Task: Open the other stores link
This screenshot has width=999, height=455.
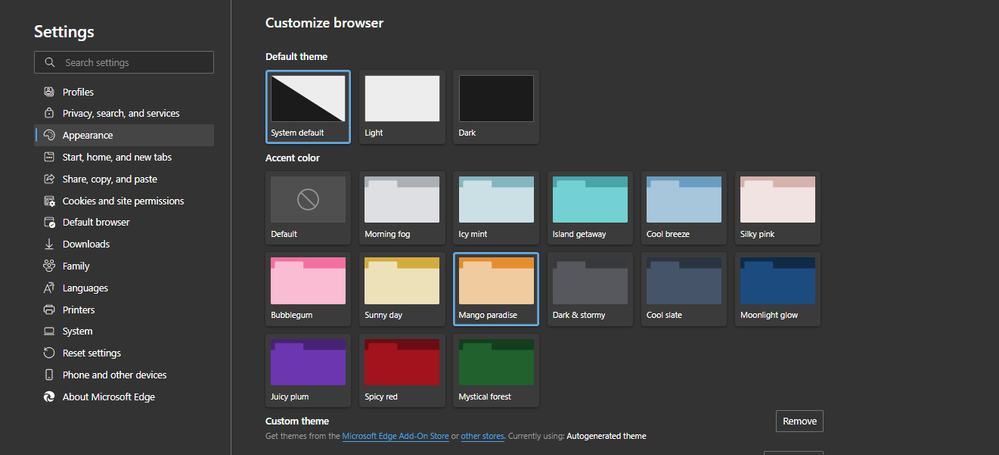Action: [x=483, y=436]
